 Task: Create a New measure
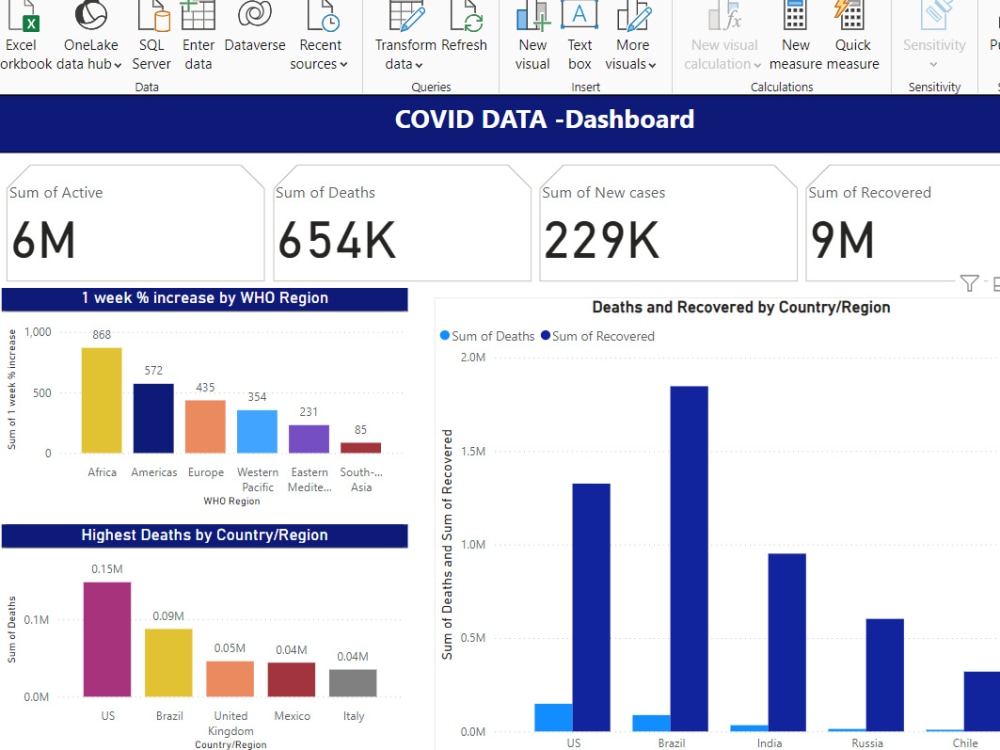click(795, 35)
